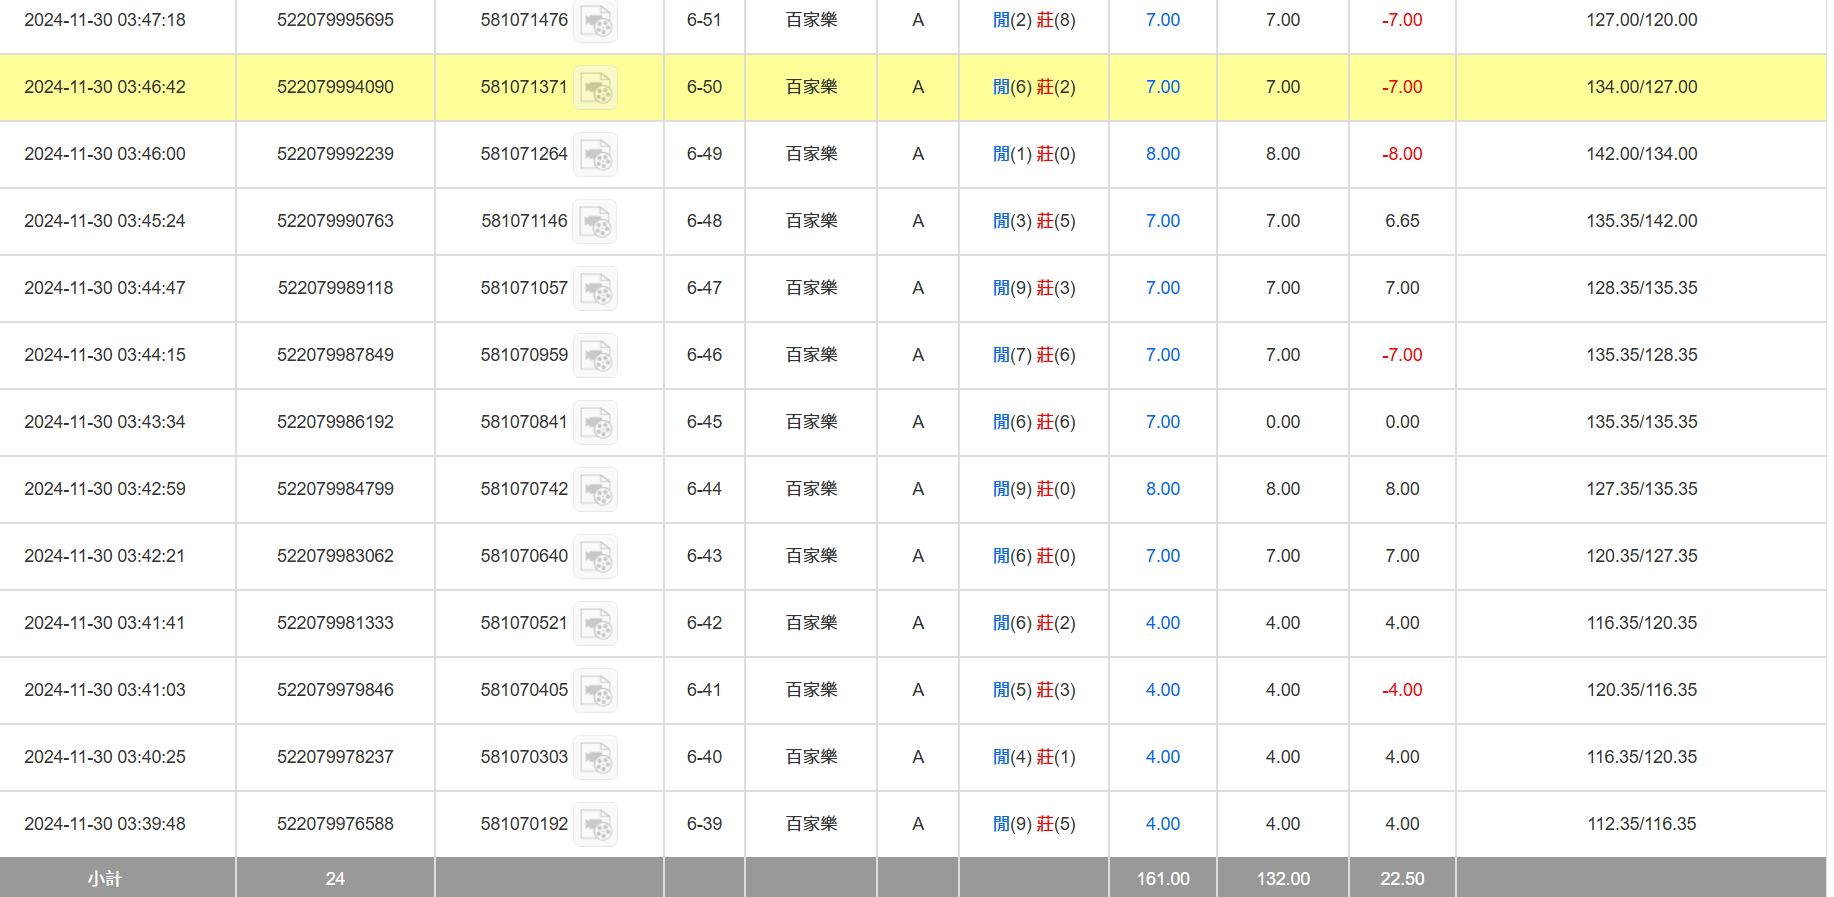
Task: Click blue 4.00 bet amount in round 6-39
Action: click(x=1162, y=824)
